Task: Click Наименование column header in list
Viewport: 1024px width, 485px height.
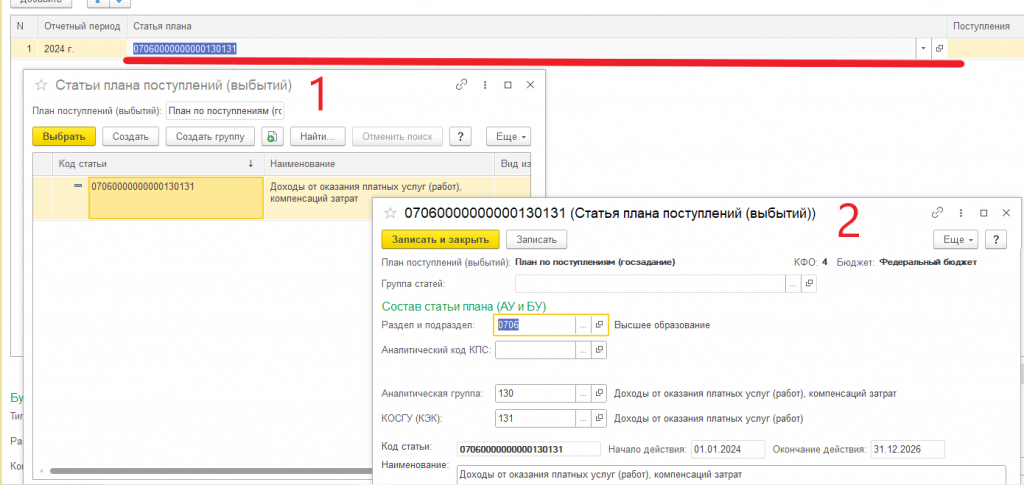Action: click(379, 164)
